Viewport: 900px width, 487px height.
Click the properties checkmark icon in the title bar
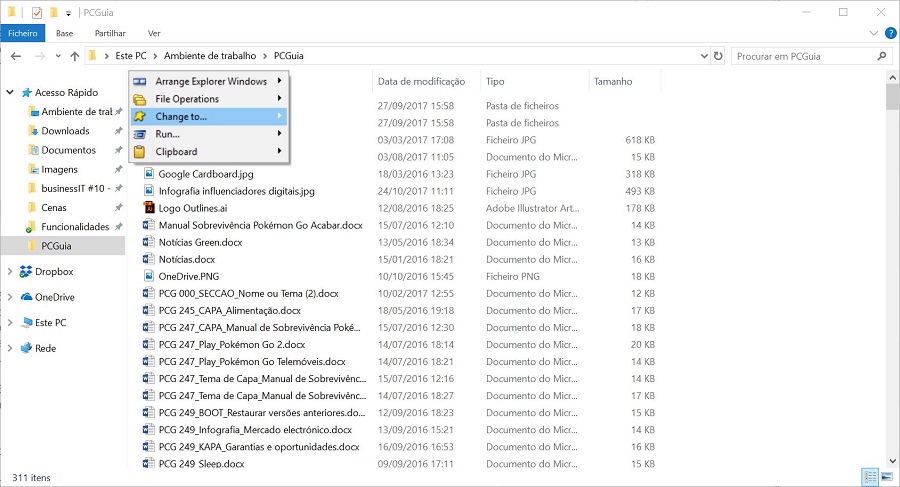click(x=37, y=12)
